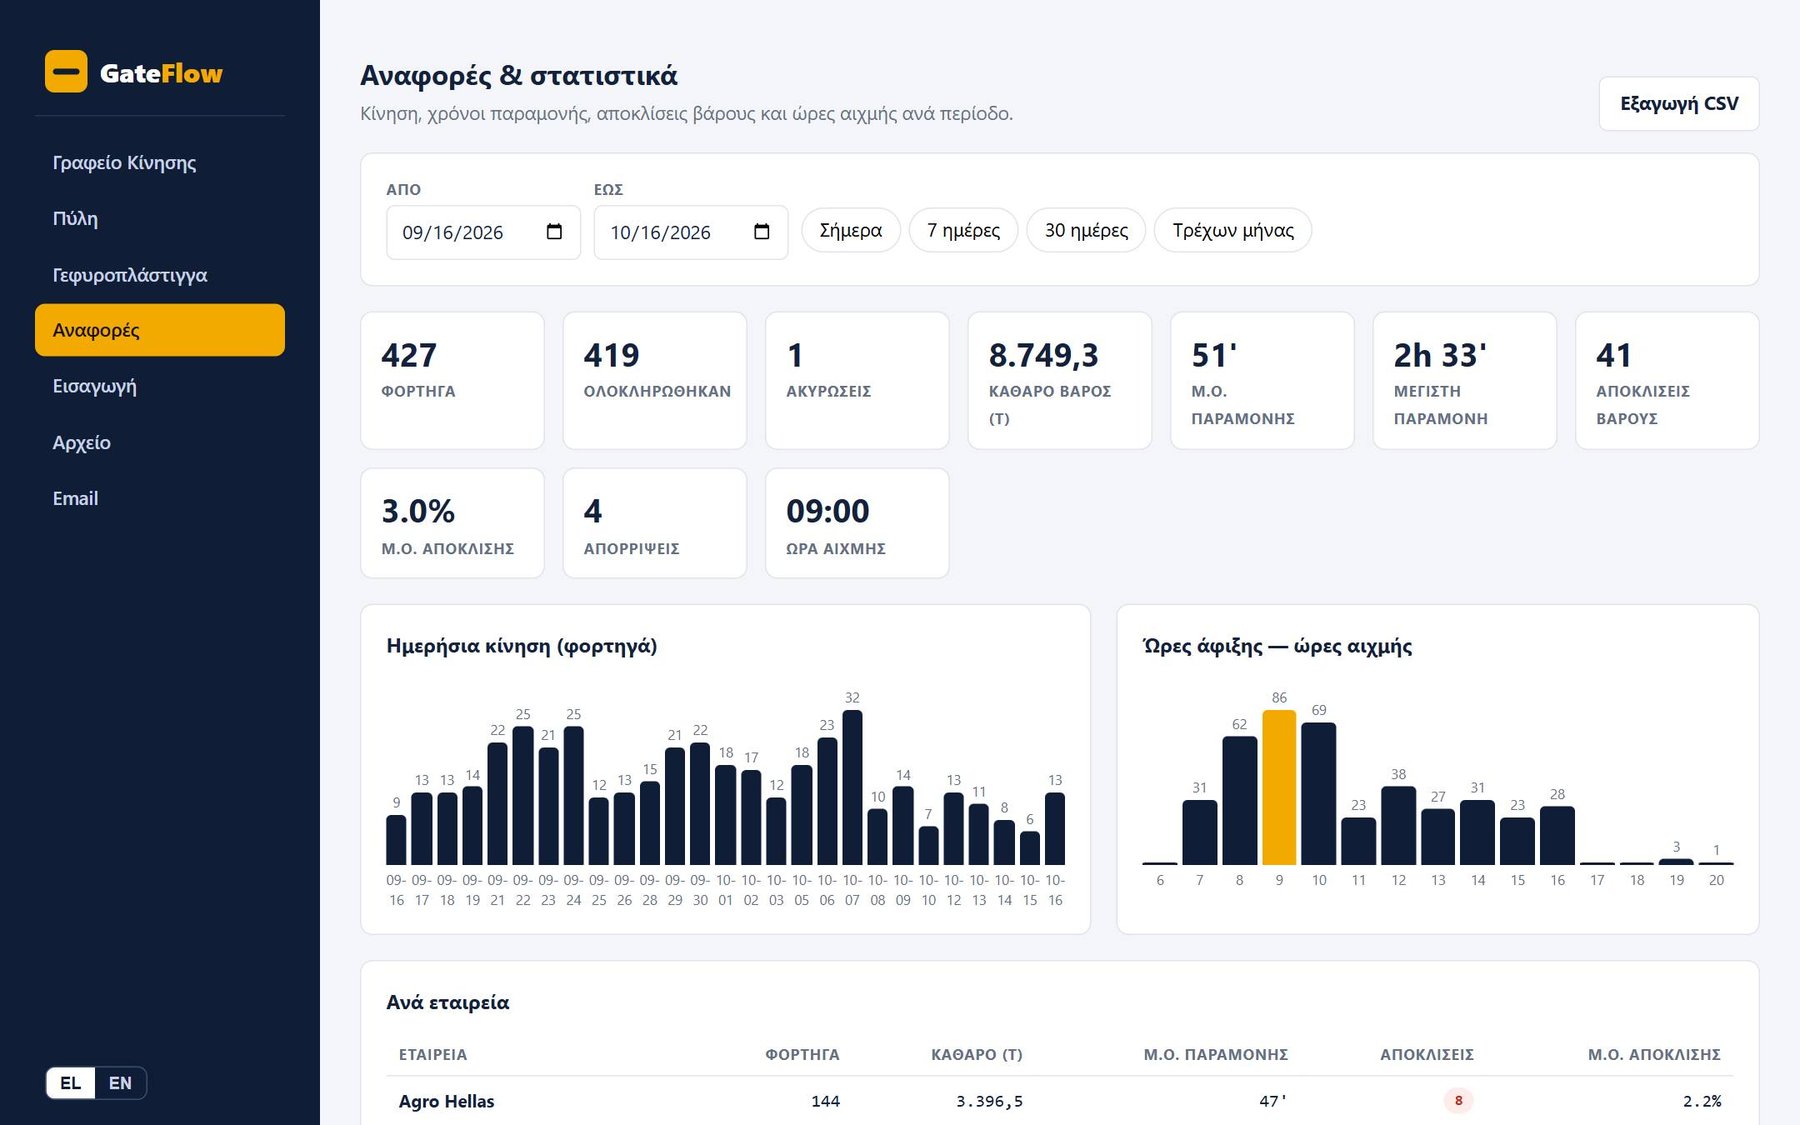
Task: Click the ΑΚΥΡΩΣΕΙΣ stat card
Action: coord(857,380)
